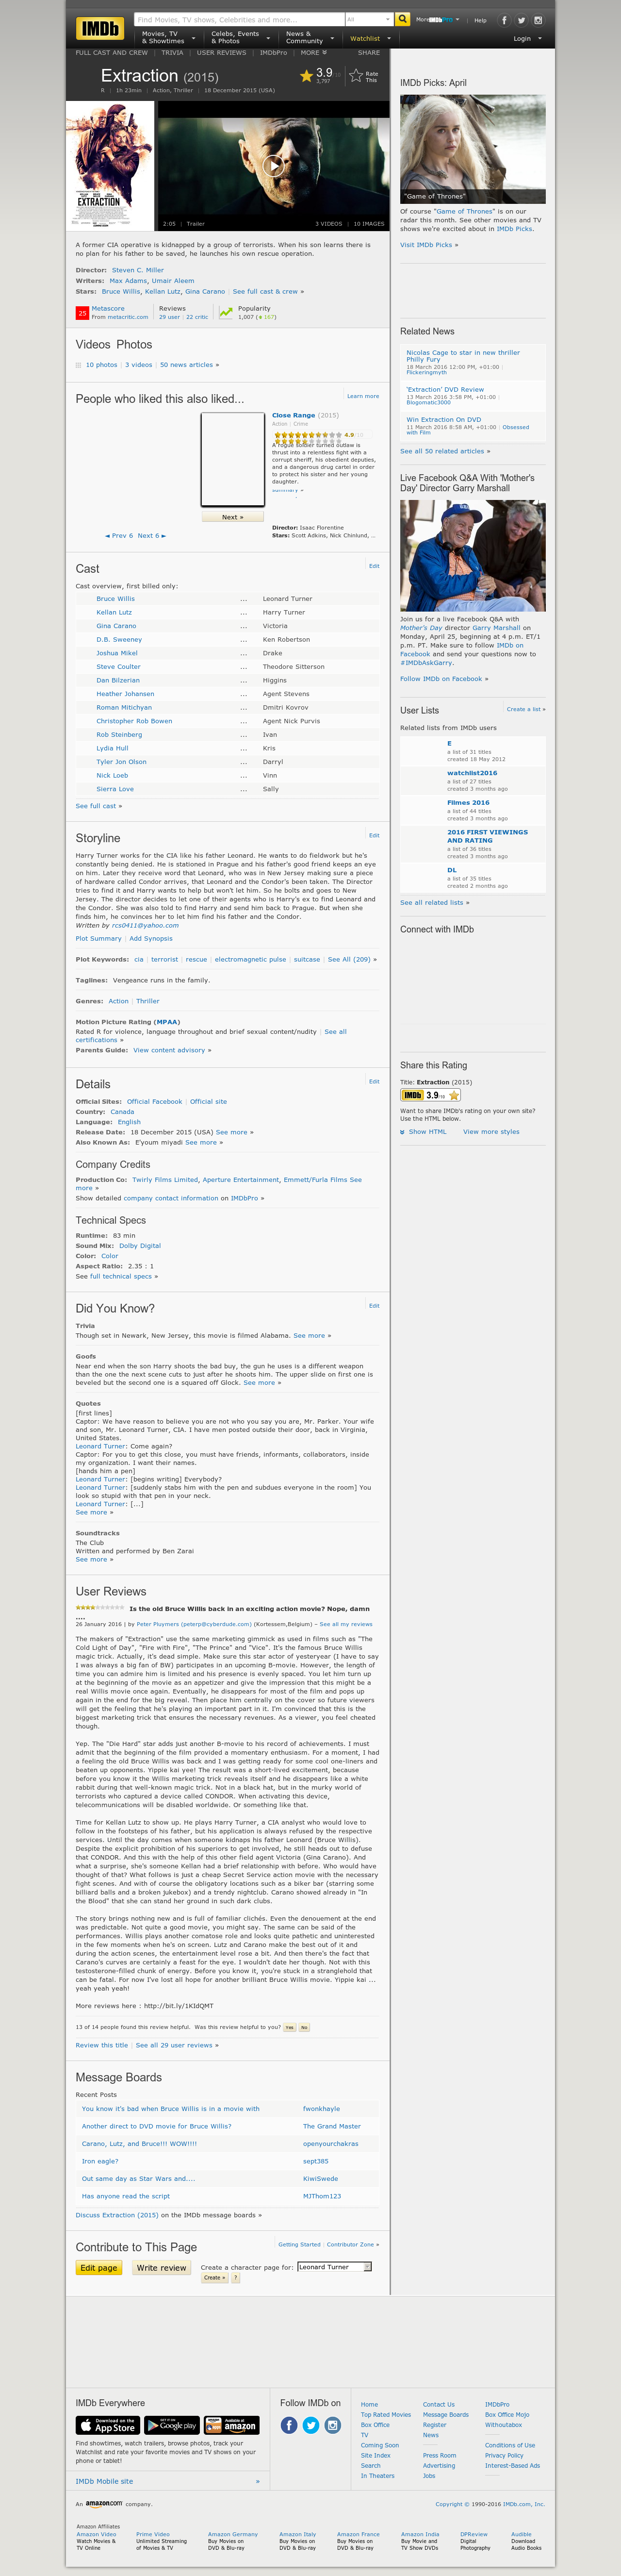Image resolution: width=621 pixels, height=2576 pixels.
Task: Open the USER REVIEWS tab
Action: click(x=221, y=53)
